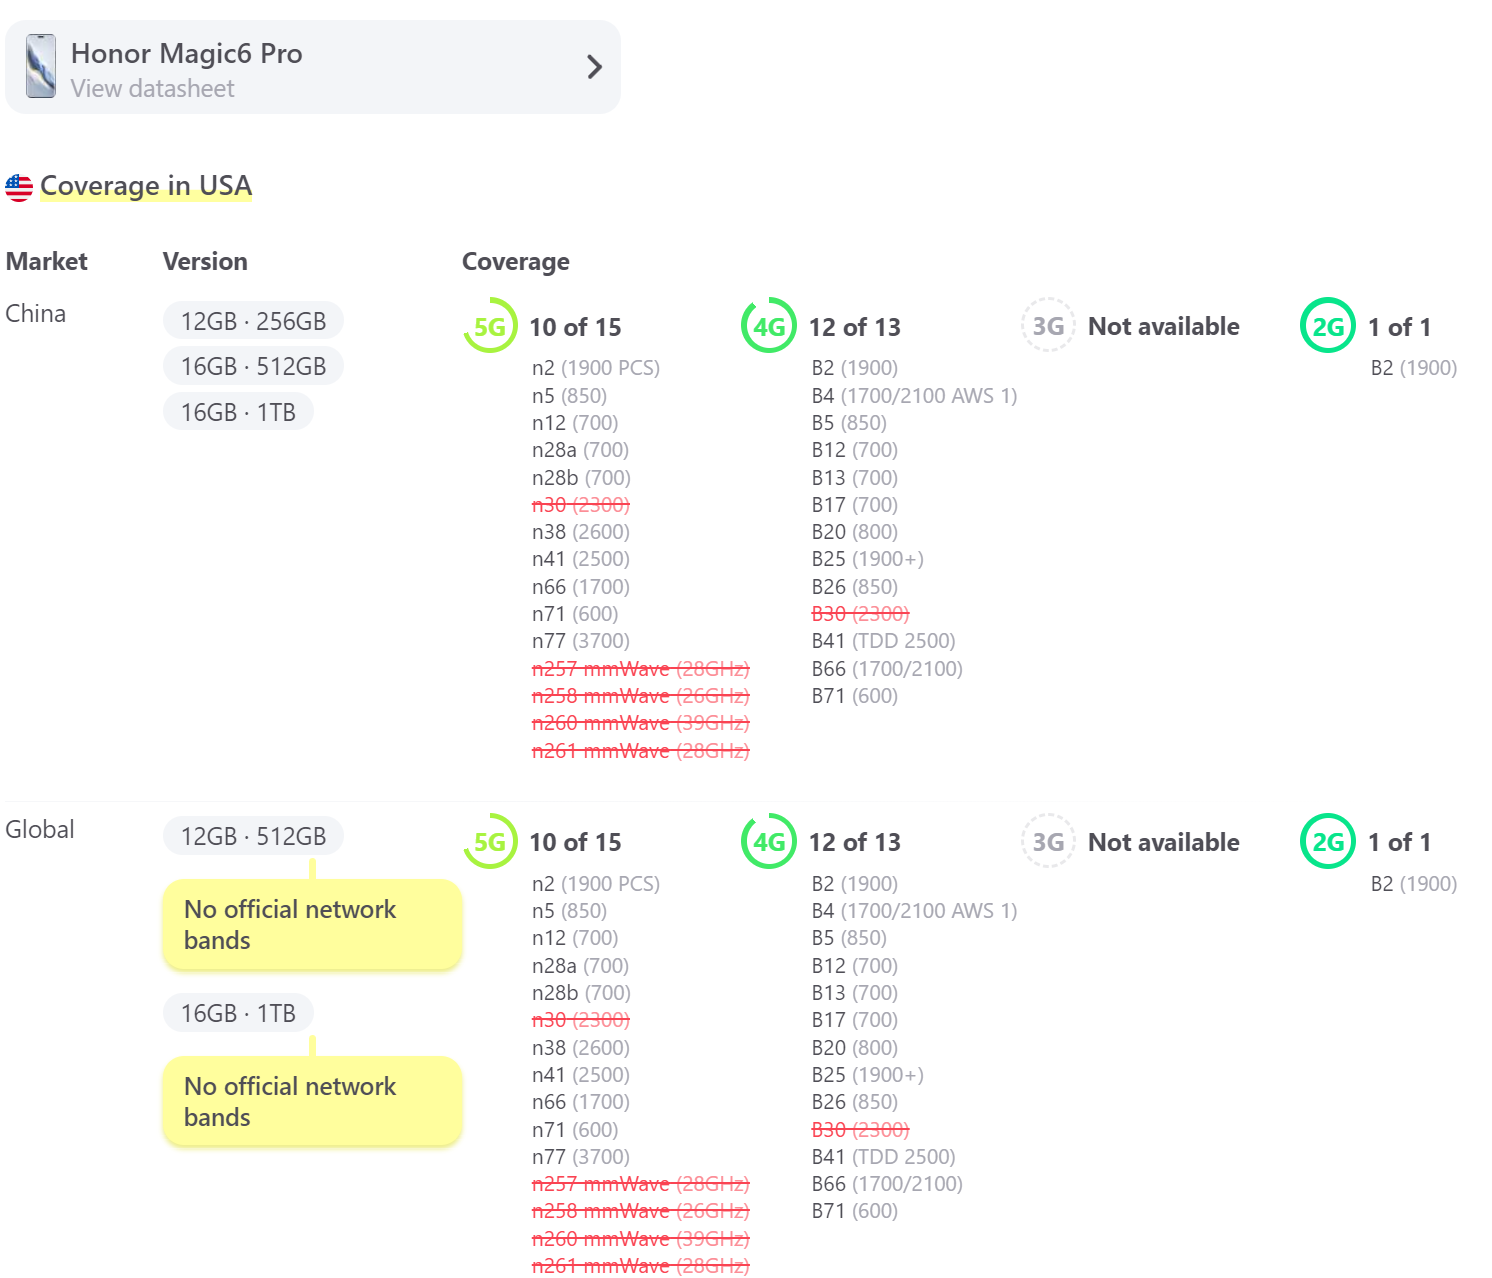Select the China 16GB · 1TB version
Image resolution: width=1492 pixels, height=1278 pixels.
(238, 412)
